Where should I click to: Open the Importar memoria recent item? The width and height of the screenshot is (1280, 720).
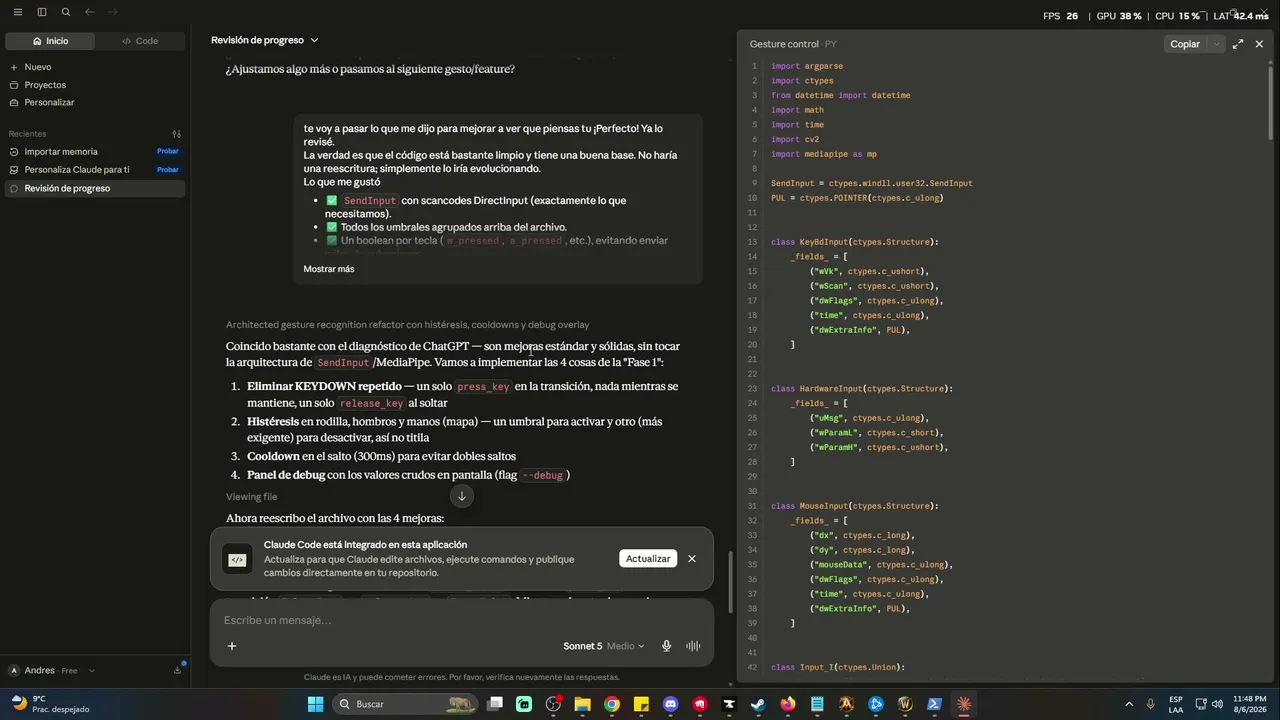[x=61, y=152]
